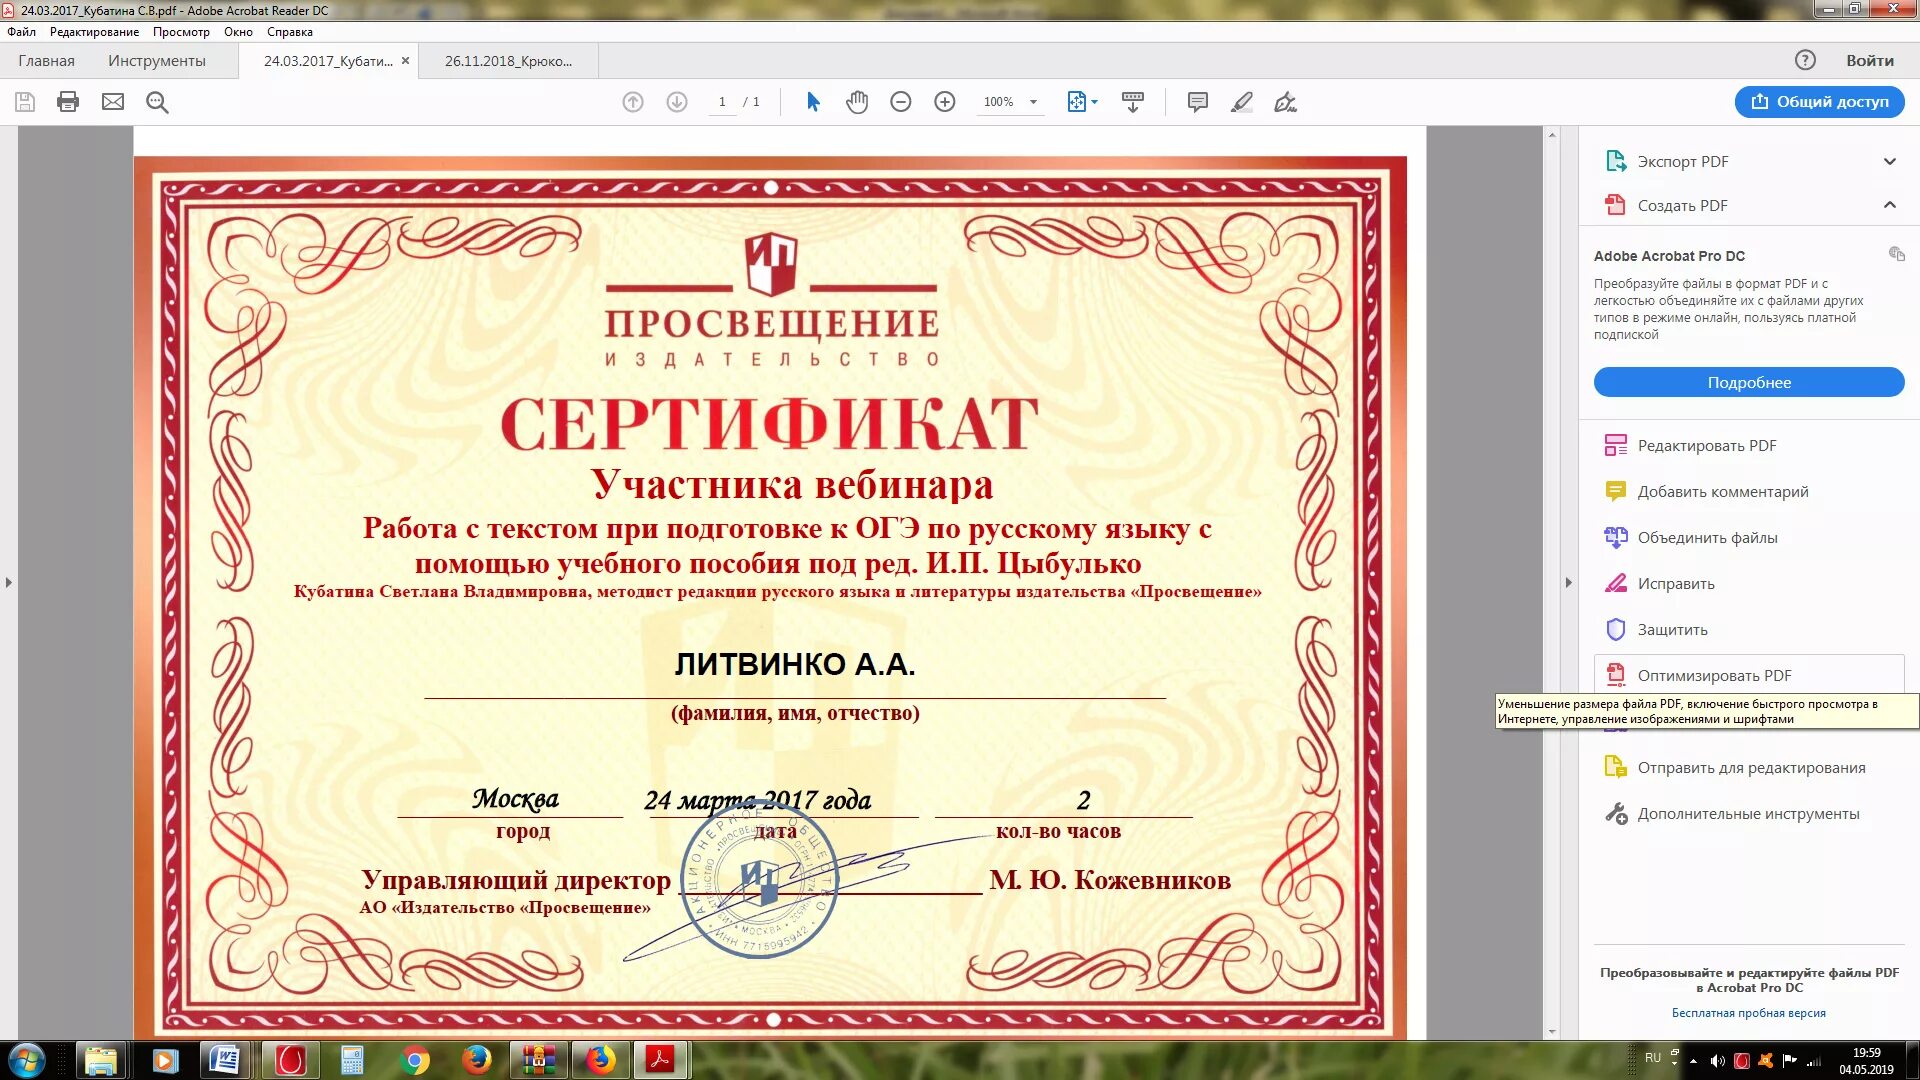The image size is (1920, 1080).
Task: Add a sticky note comment
Action: [1197, 102]
